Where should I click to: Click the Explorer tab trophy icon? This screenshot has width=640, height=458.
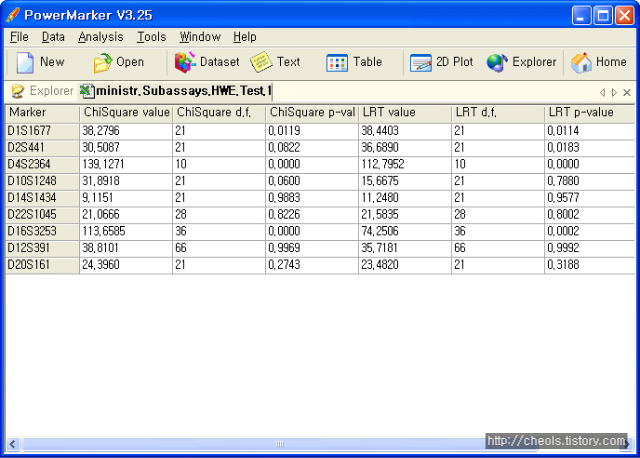(18, 91)
